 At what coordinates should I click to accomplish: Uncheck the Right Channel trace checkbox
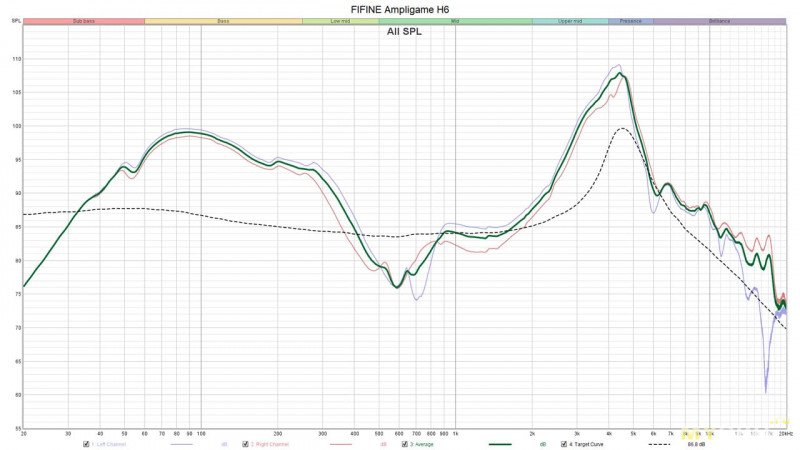[245, 444]
